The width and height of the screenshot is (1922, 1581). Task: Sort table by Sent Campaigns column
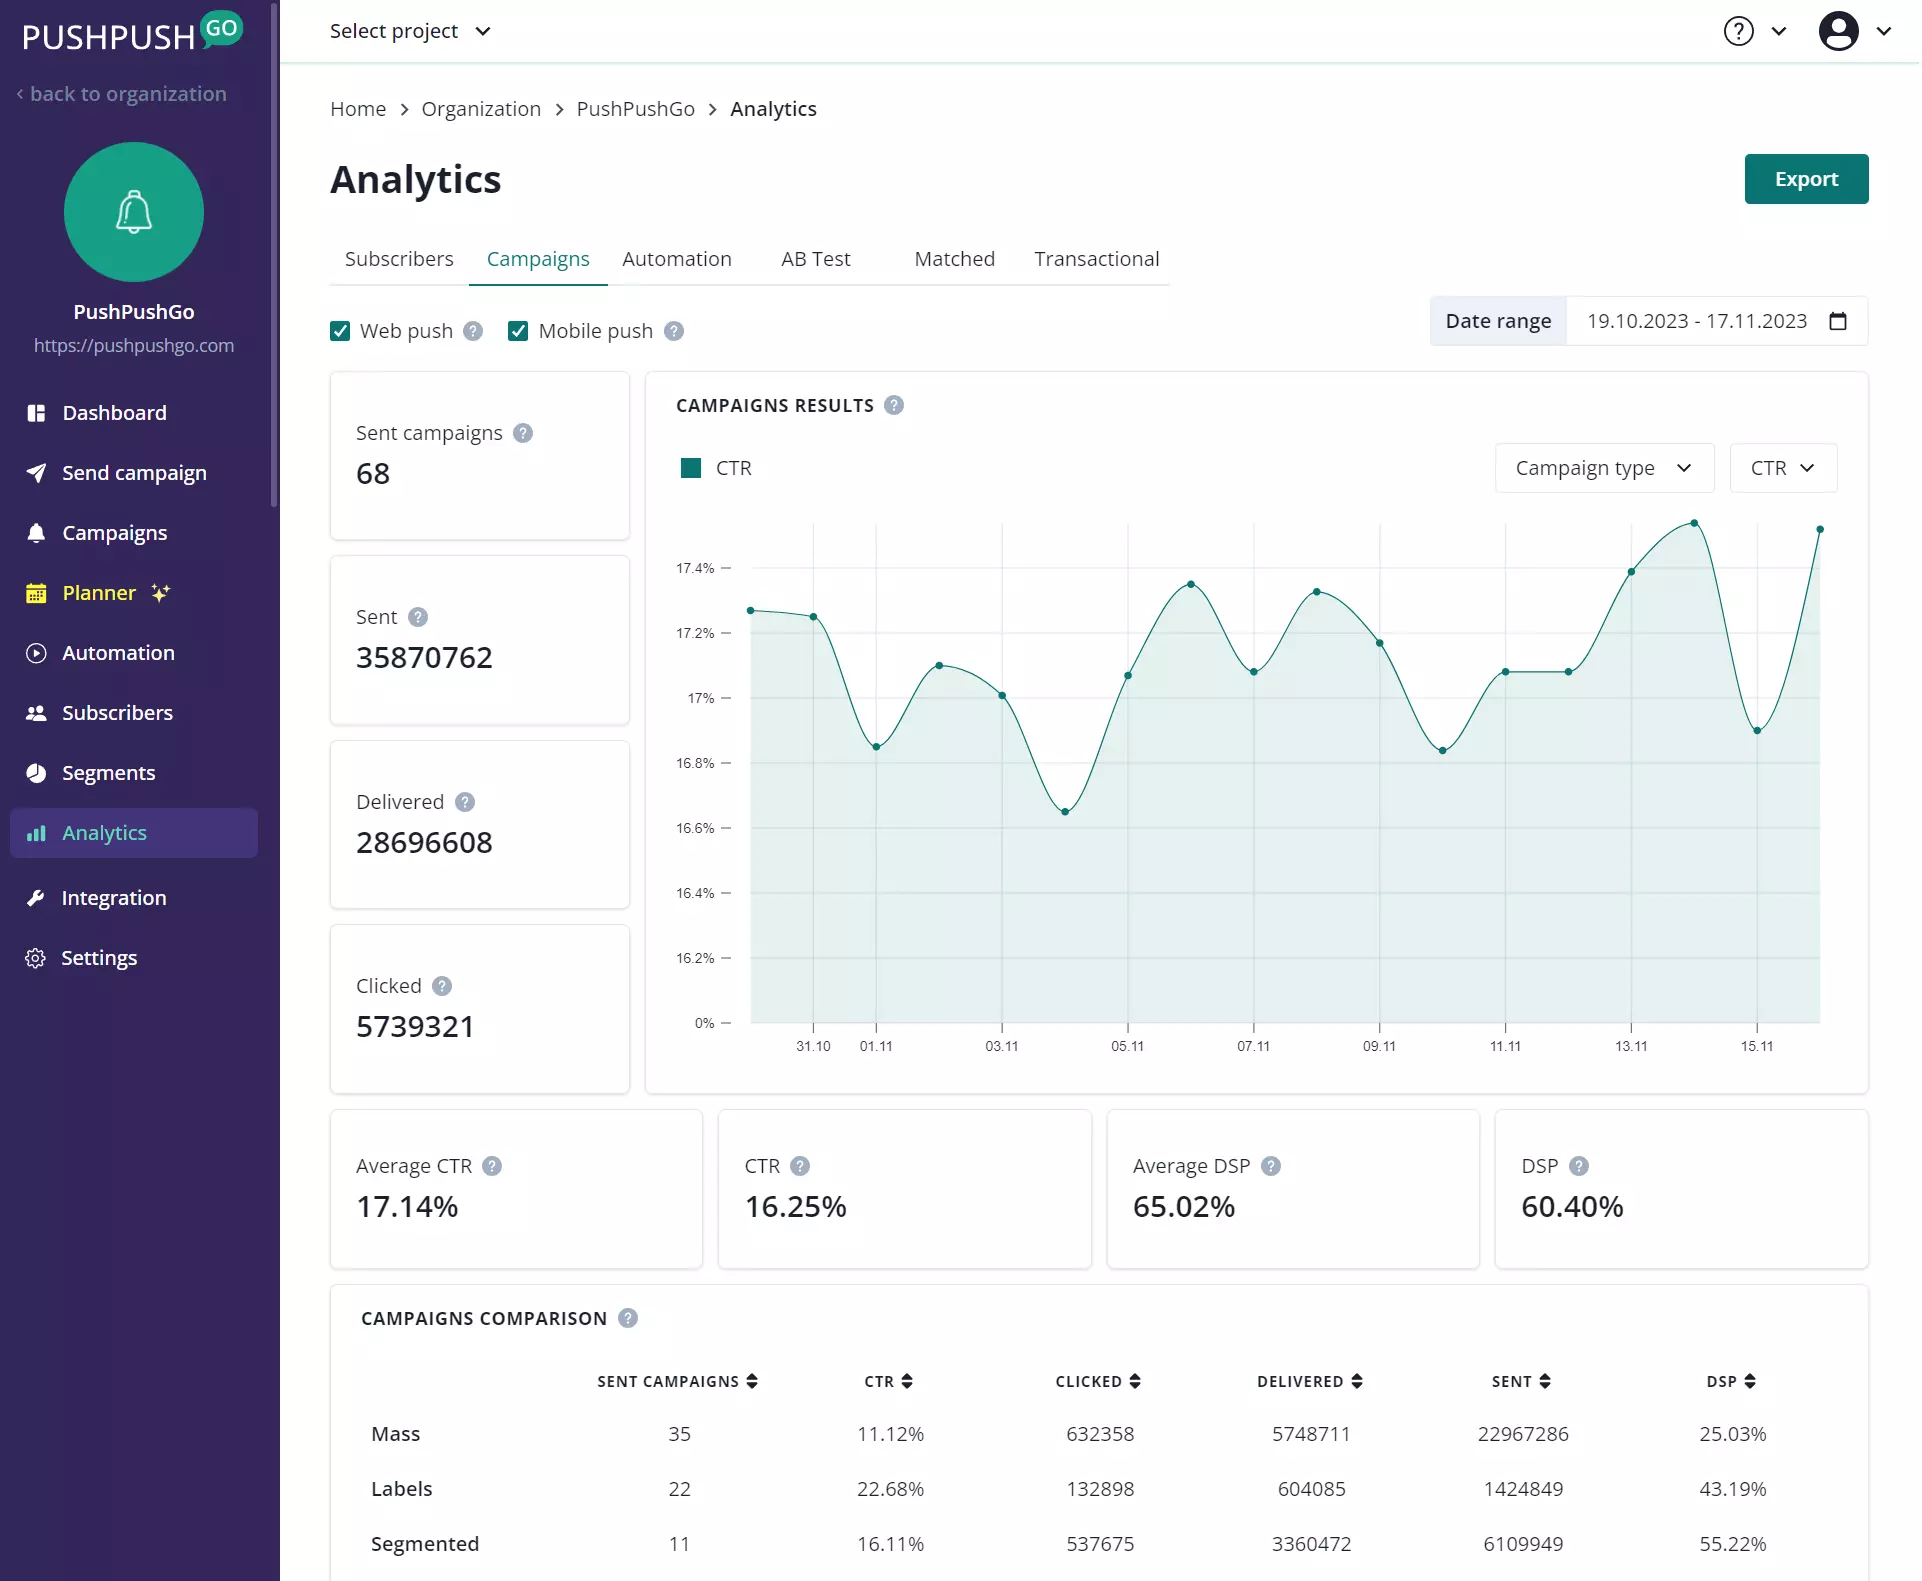point(678,1381)
